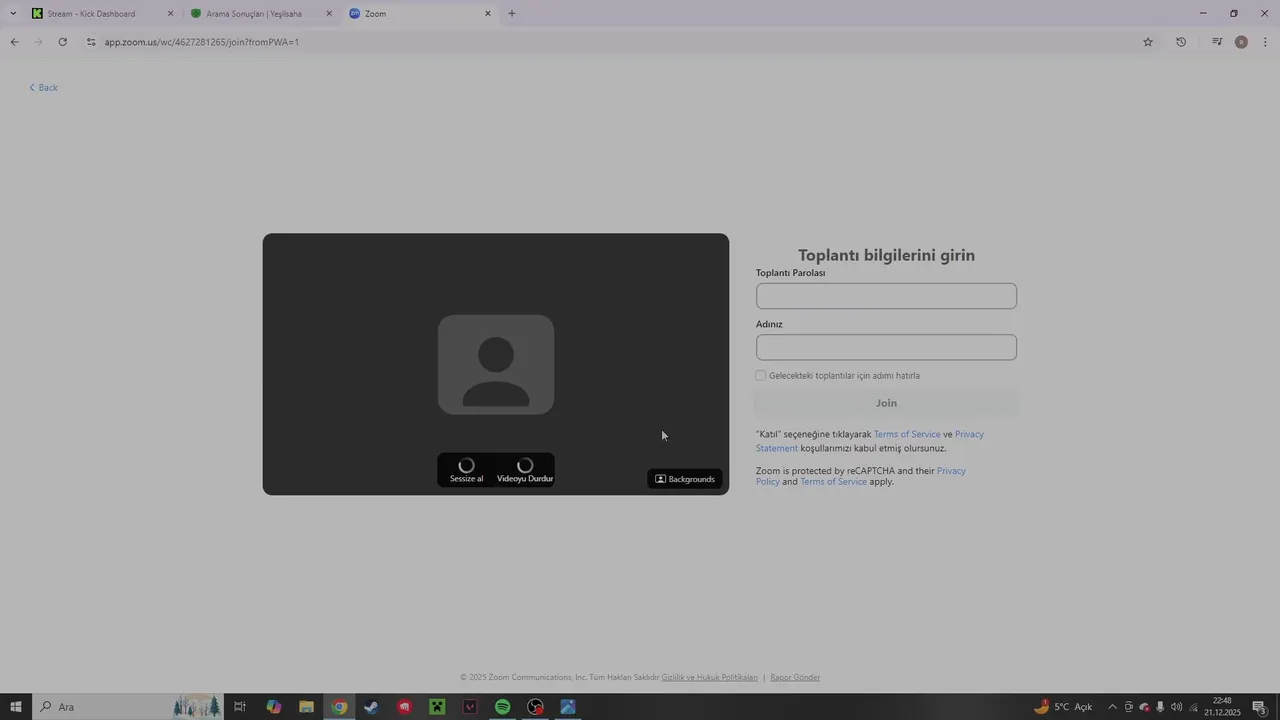Open the Chrome profile avatar

[1241, 42]
